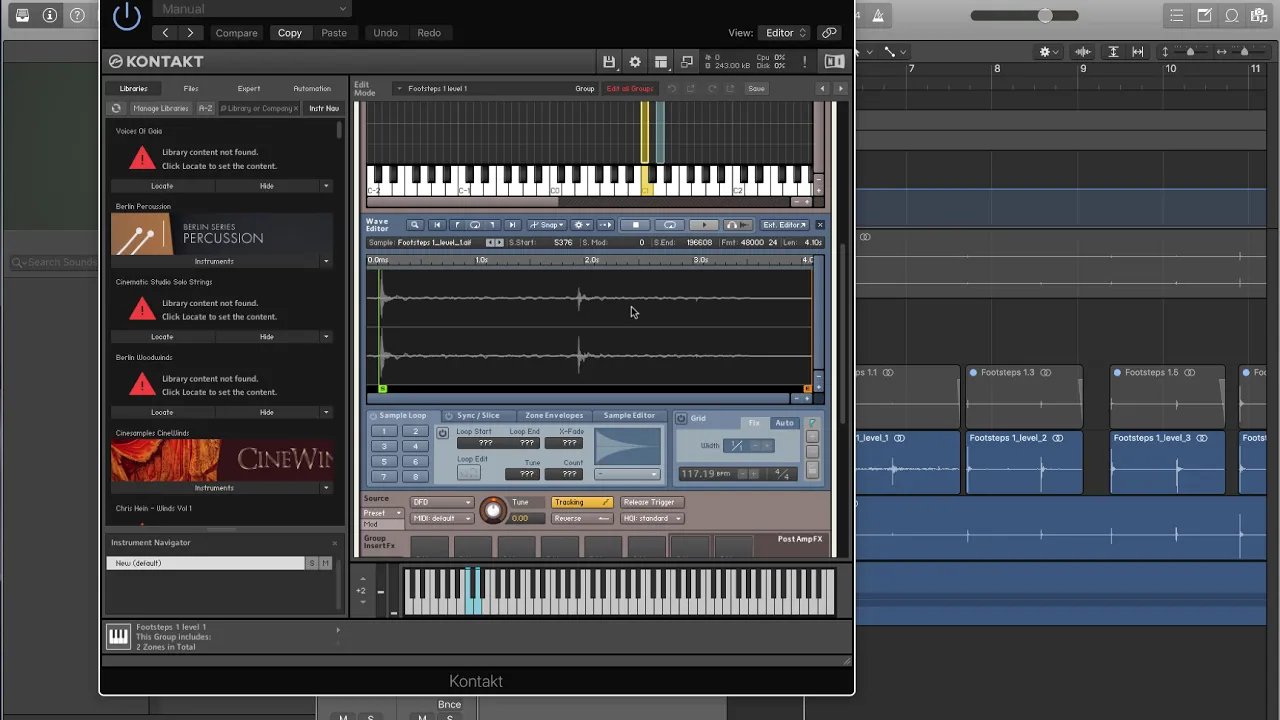The width and height of the screenshot is (1280, 720).
Task: Toggle headphone audition button
Action: pyautogui.click(x=737, y=225)
